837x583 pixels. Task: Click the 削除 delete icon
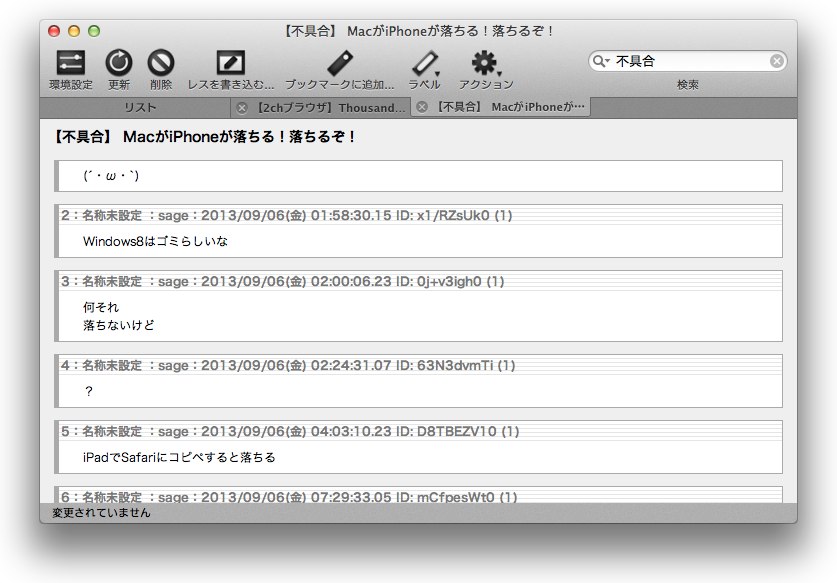tap(161, 63)
